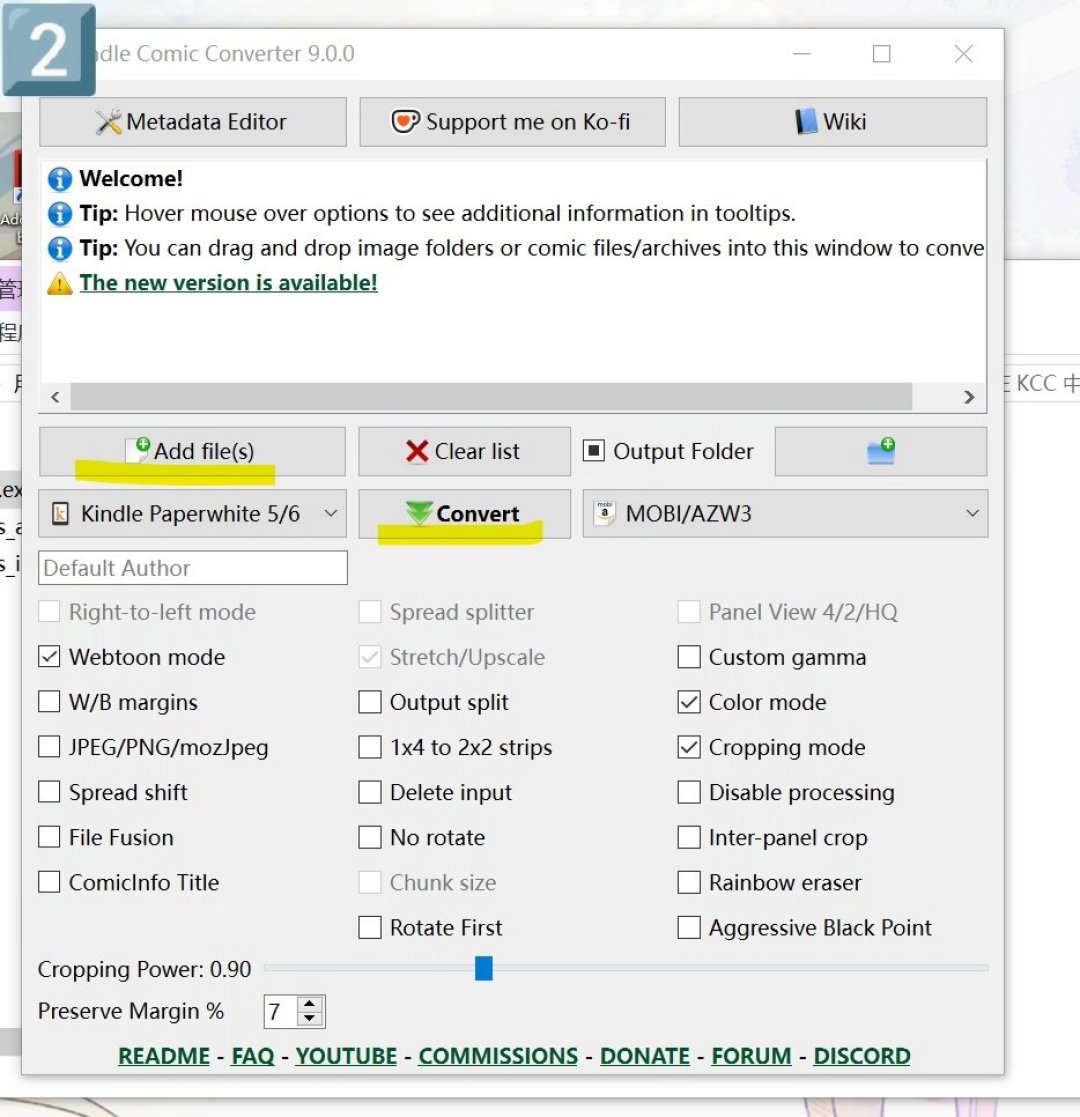The image size is (1080, 1117).
Task: Open the Metadata Editor
Action: click(x=192, y=122)
